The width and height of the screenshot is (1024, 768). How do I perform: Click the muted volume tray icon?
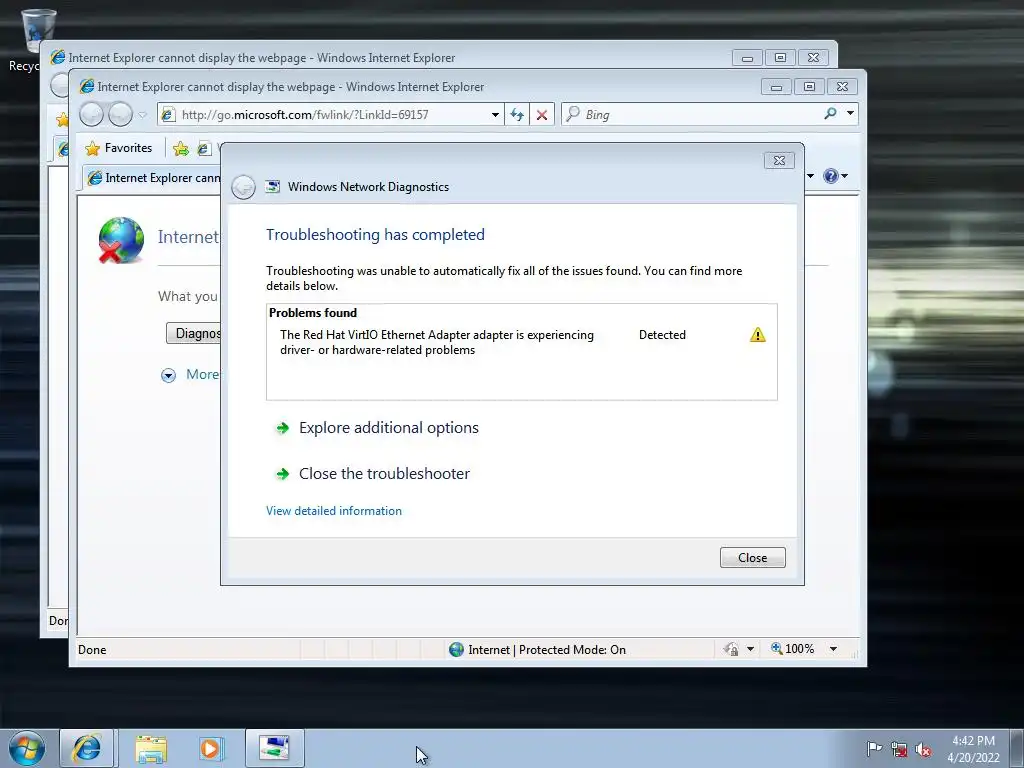(x=923, y=750)
